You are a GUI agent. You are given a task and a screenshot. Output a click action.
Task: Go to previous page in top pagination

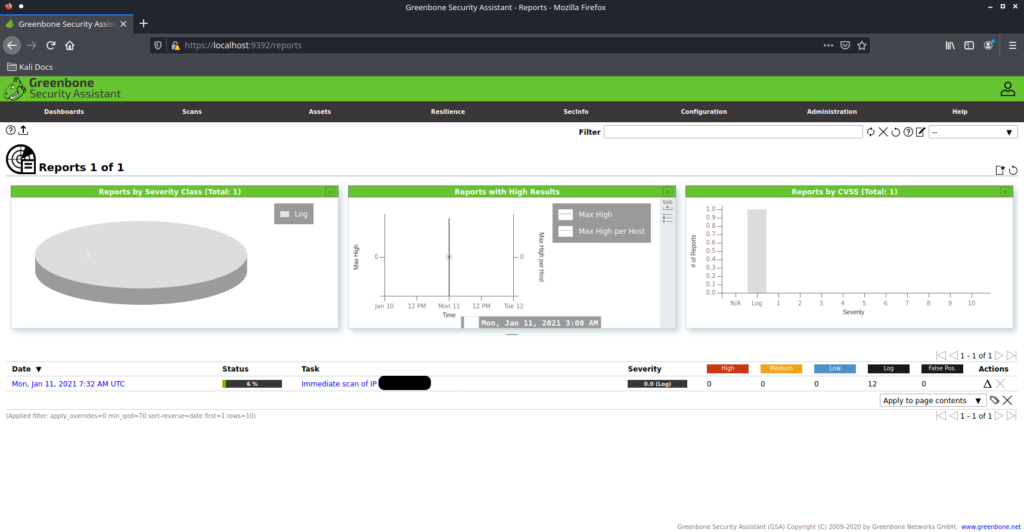(953, 356)
